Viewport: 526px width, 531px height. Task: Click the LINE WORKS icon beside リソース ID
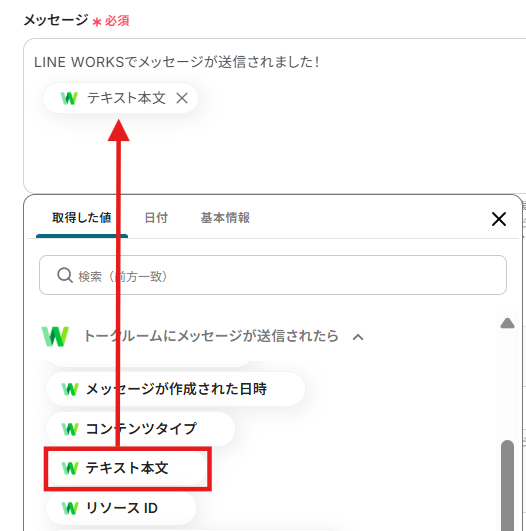[x=70, y=508]
